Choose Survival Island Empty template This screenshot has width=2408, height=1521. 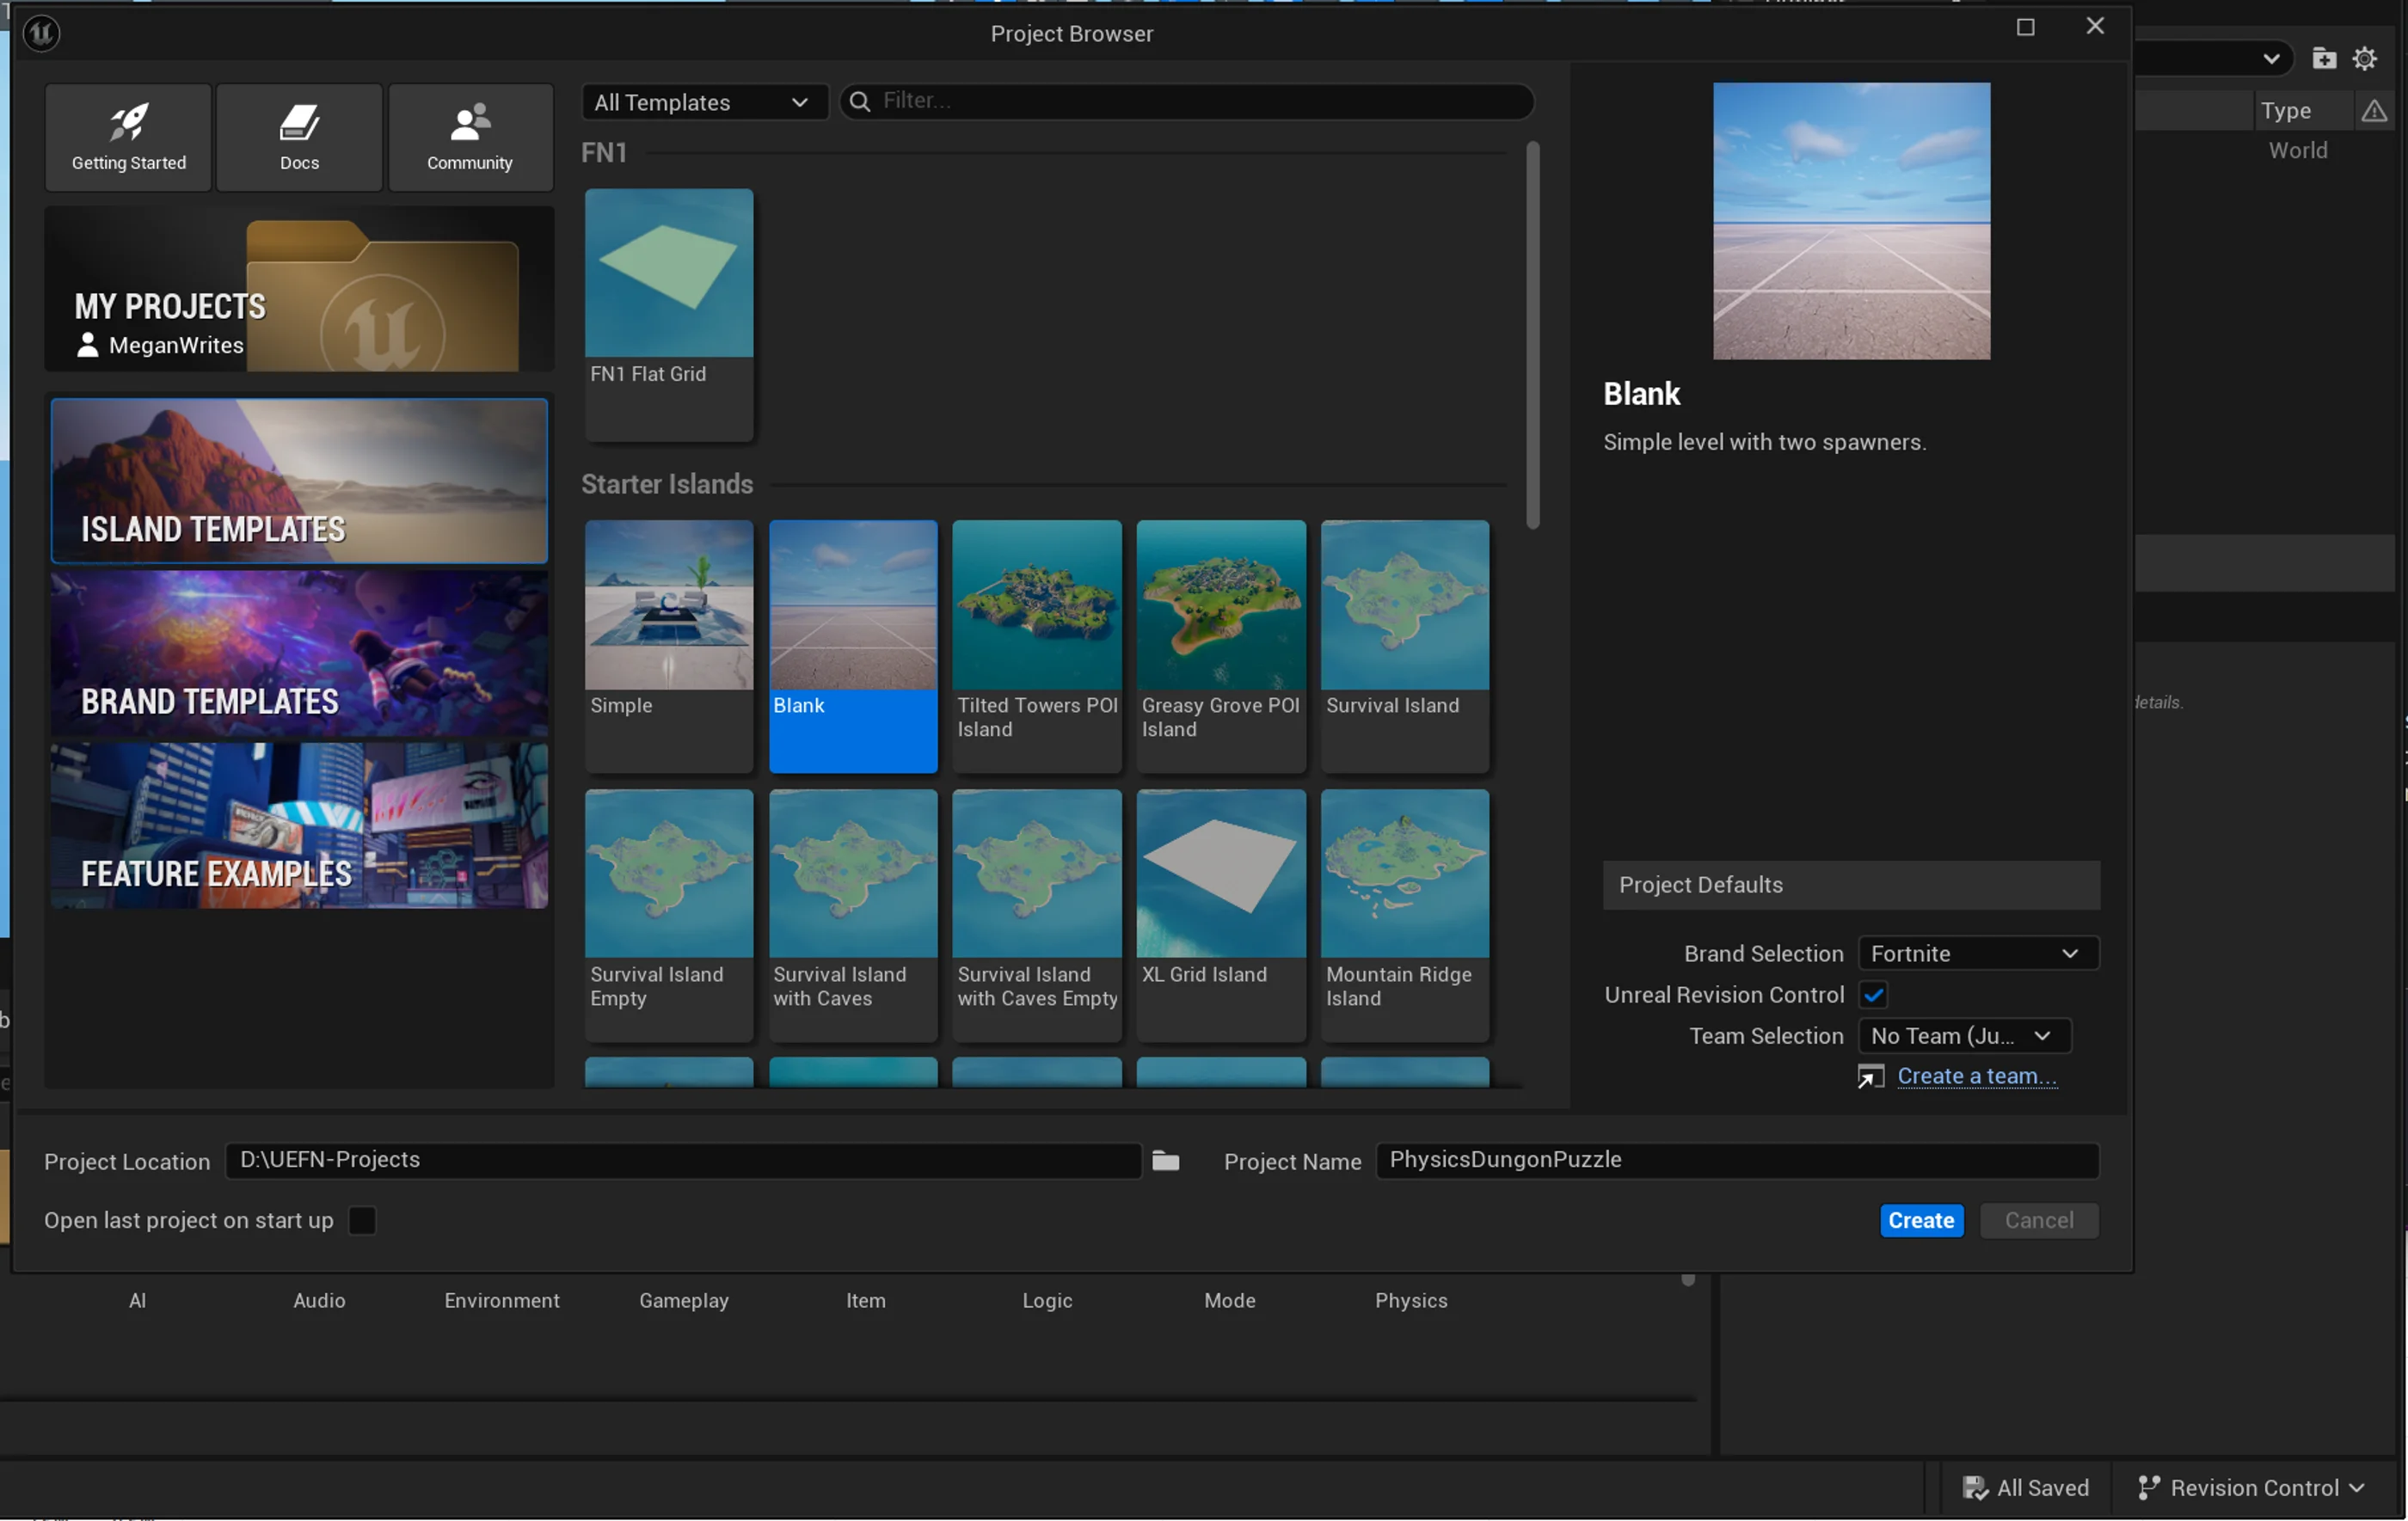pyautogui.click(x=669, y=915)
